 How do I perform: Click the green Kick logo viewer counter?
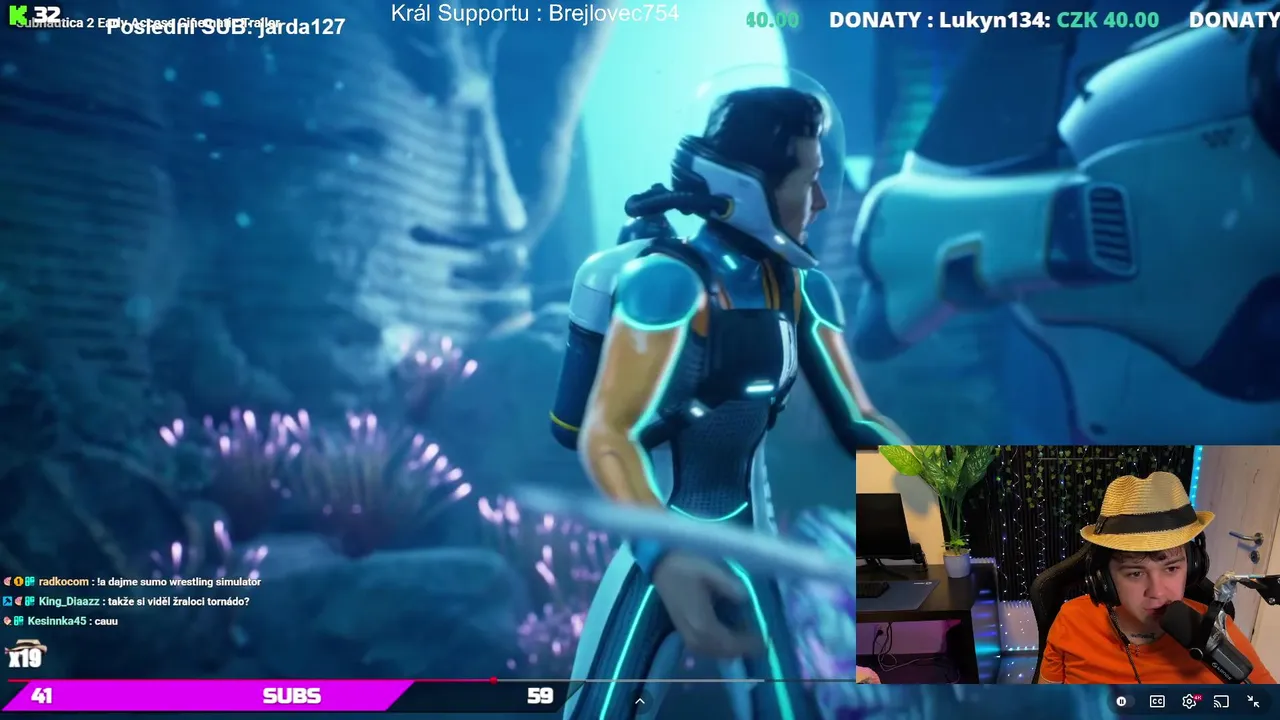[x=35, y=14]
